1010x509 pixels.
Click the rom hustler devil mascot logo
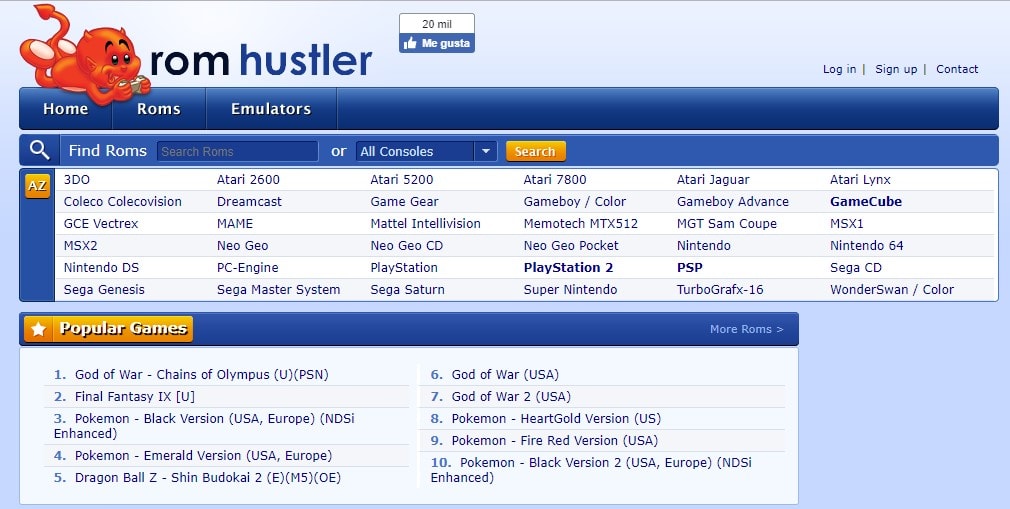[x=84, y=57]
